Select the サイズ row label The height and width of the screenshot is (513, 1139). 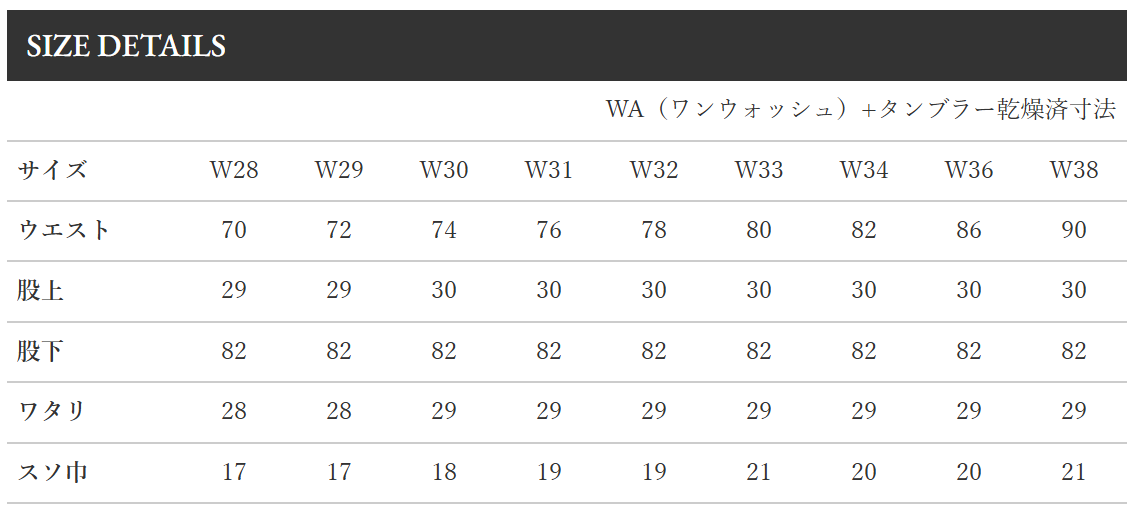coord(52,170)
